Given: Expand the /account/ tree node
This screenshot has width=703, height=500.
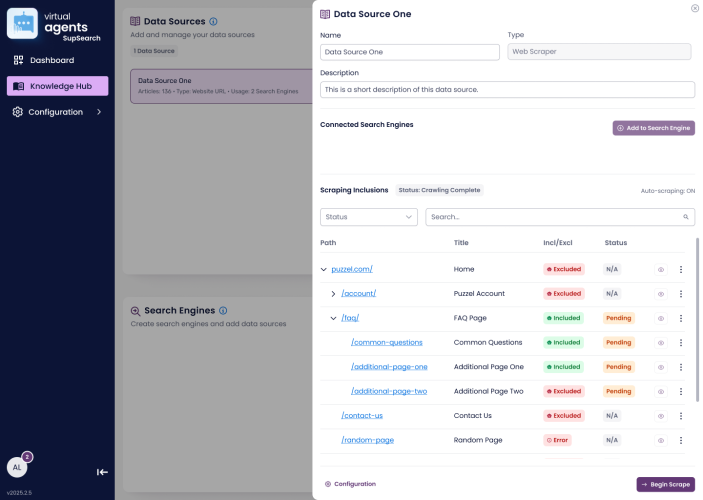Looking at the screenshot, I should [334, 294].
